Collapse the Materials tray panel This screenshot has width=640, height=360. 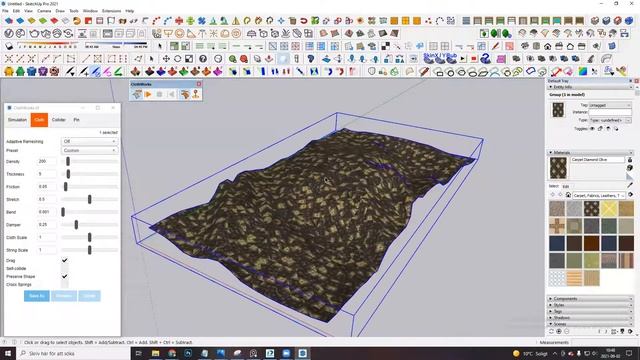pyautogui.click(x=589, y=152)
